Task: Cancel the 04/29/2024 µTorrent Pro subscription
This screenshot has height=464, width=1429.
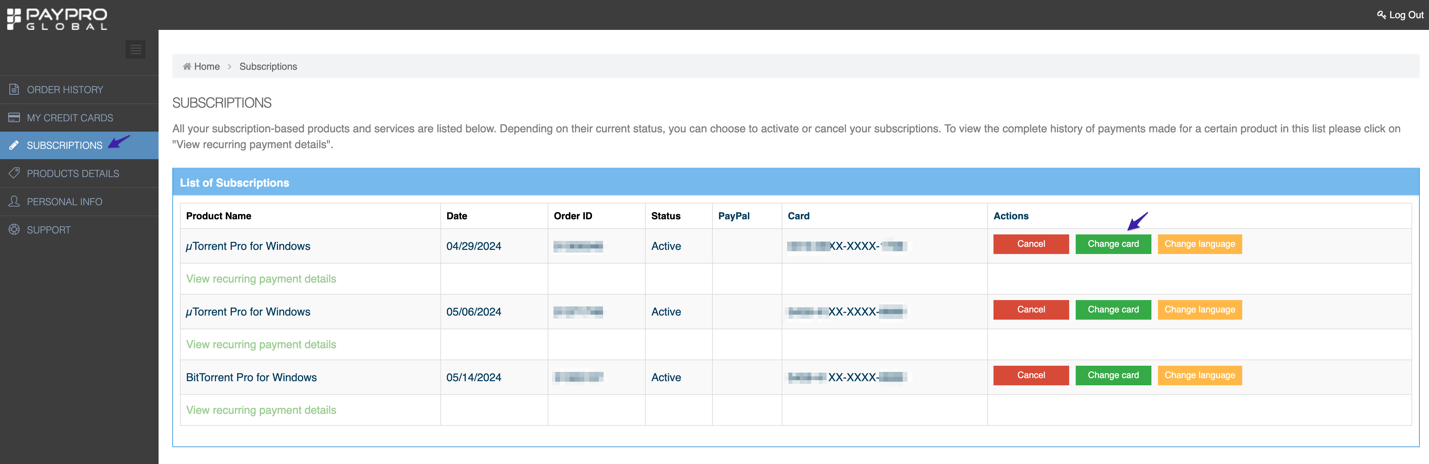Action: 1031,244
